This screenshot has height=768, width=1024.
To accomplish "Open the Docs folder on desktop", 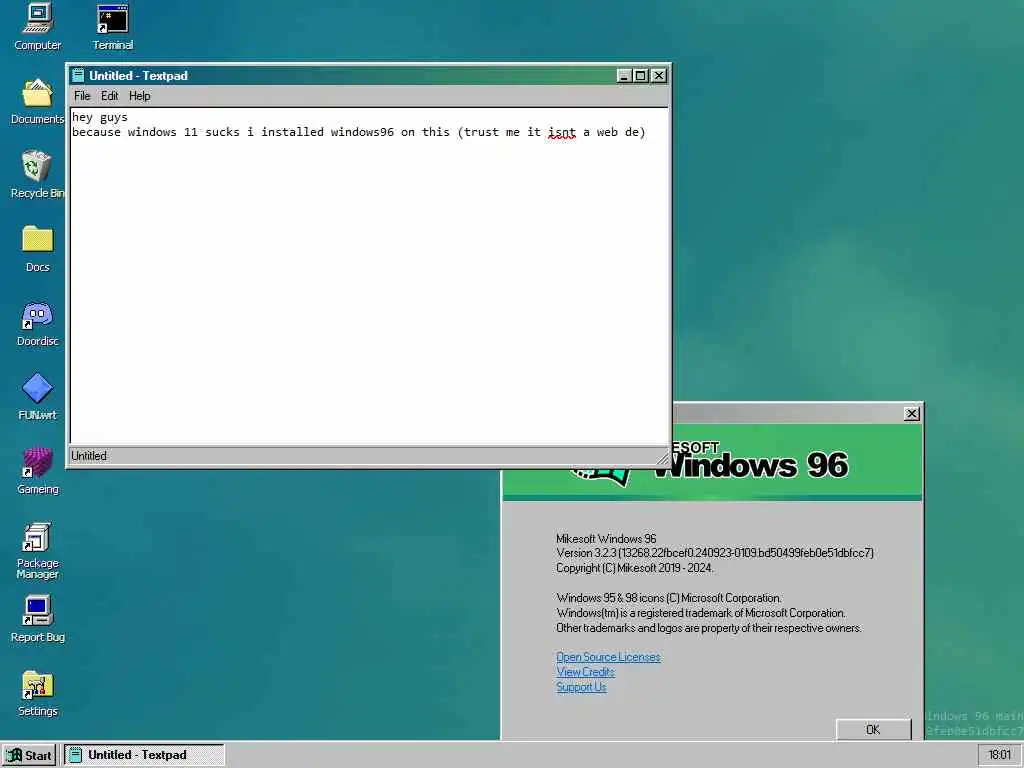I will coord(37,248).
